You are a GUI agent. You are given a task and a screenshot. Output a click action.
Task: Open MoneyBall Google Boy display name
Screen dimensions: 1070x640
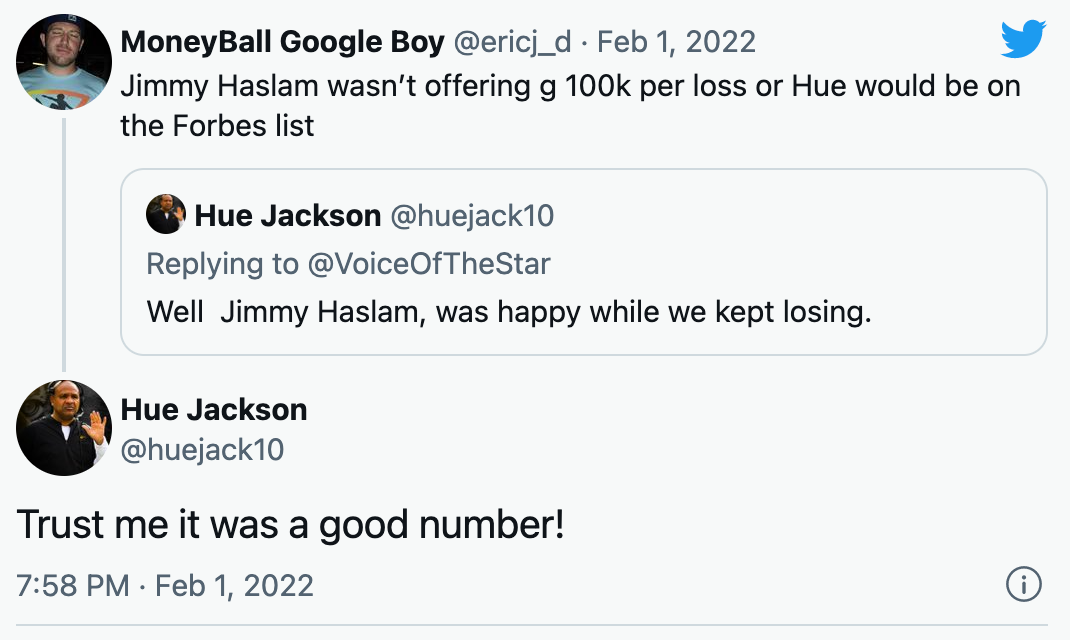tap(282, 42)
